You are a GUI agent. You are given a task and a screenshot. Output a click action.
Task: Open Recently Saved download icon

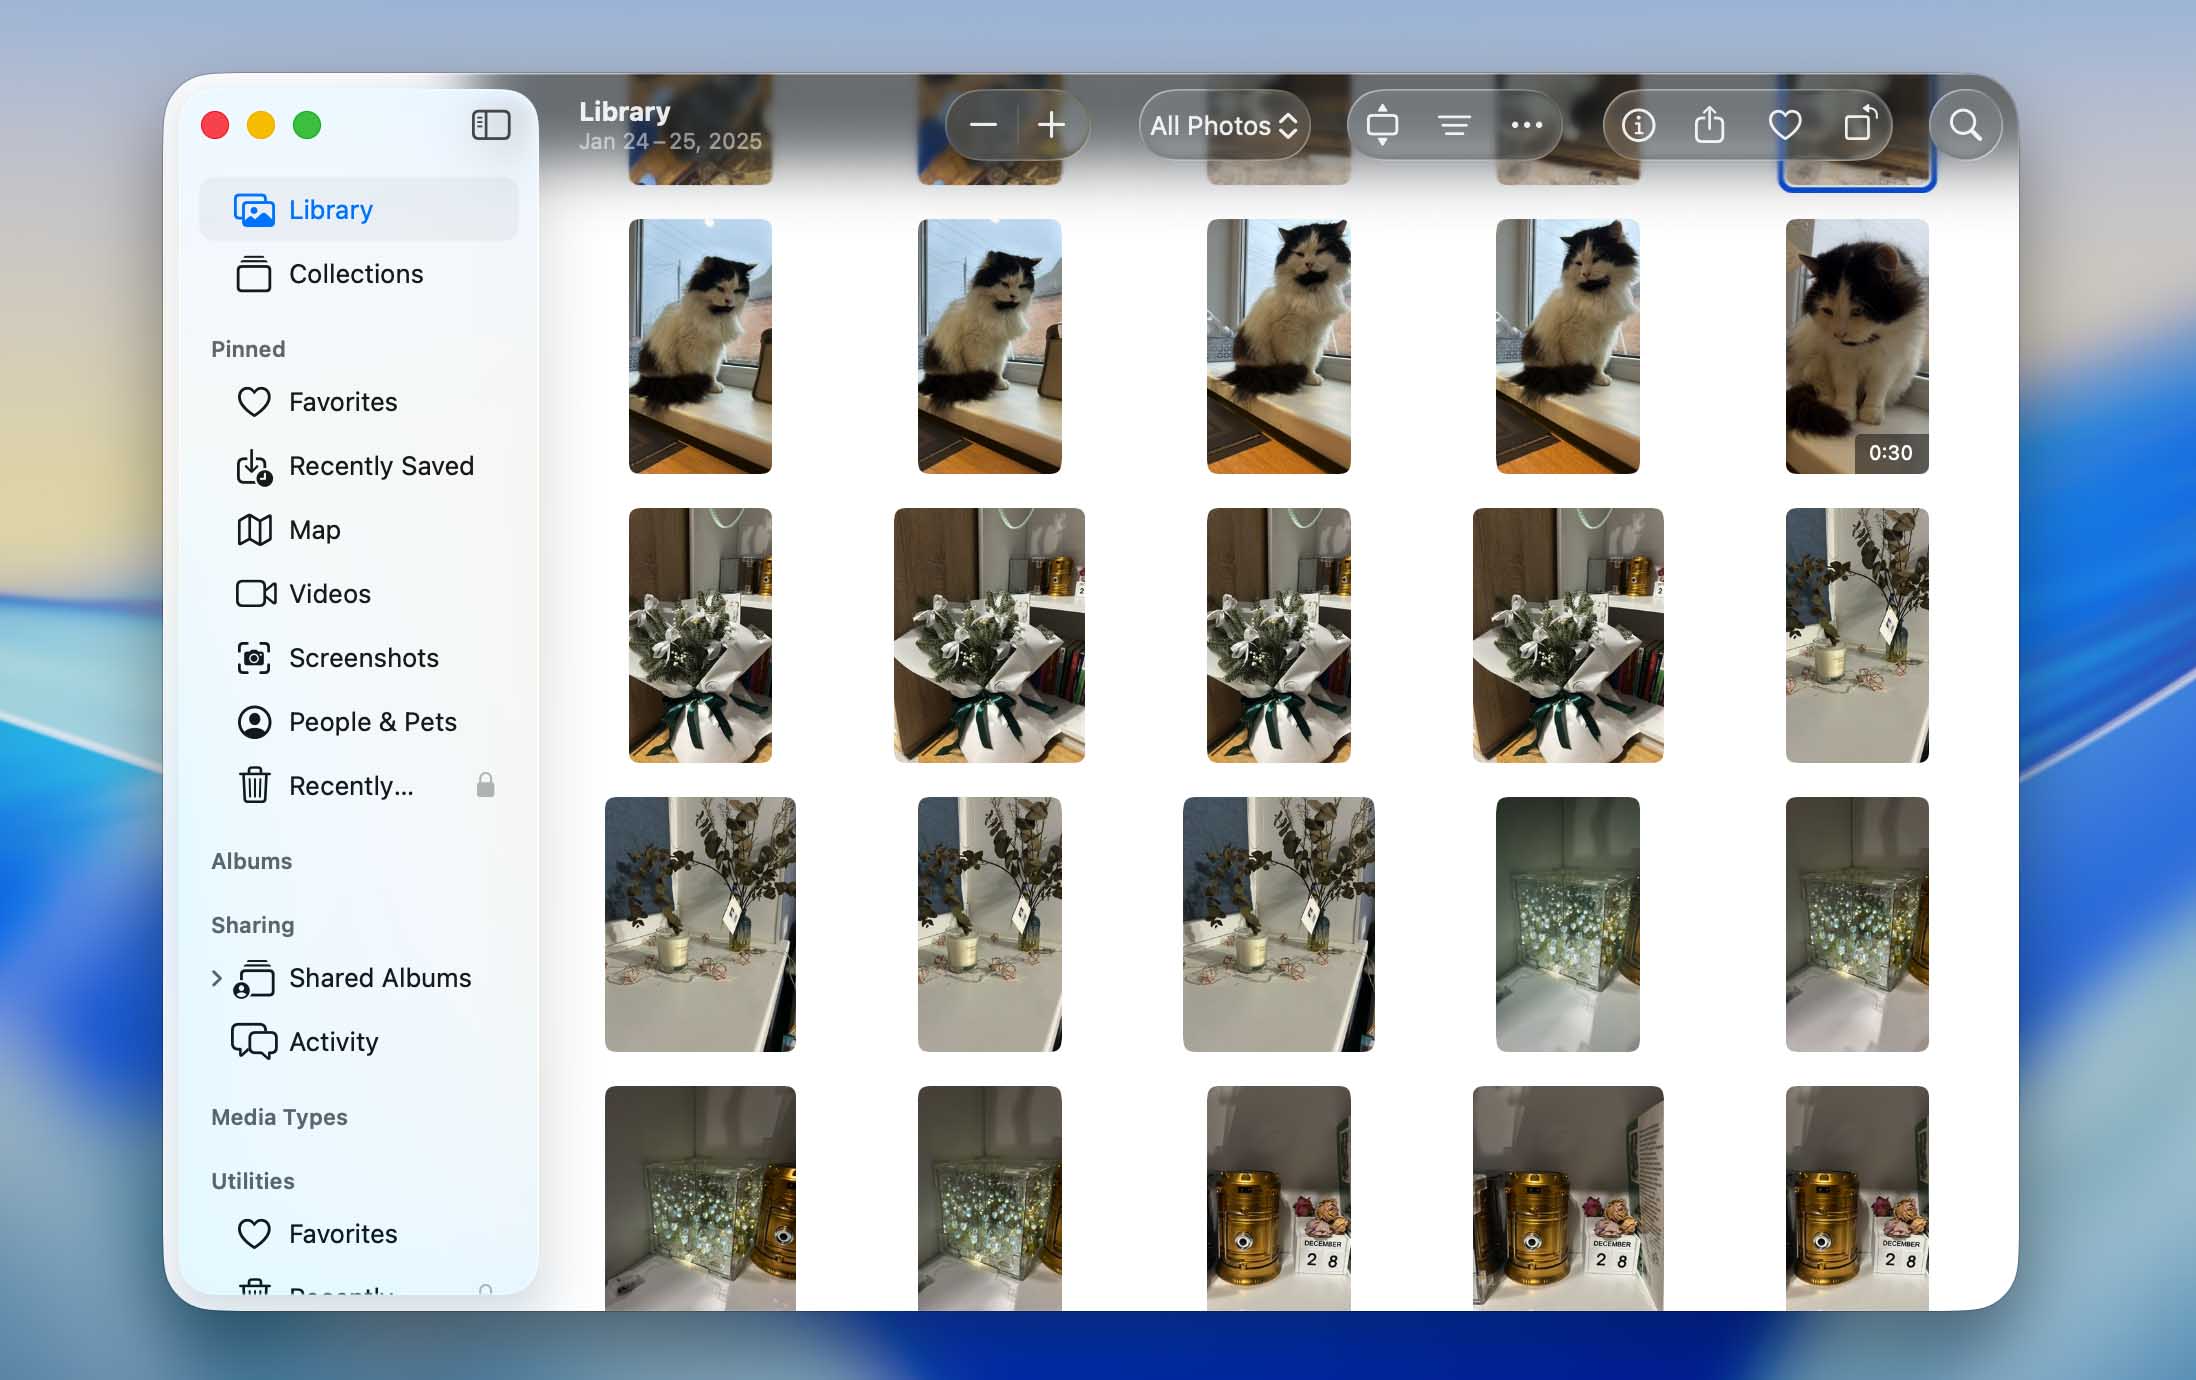254,466
